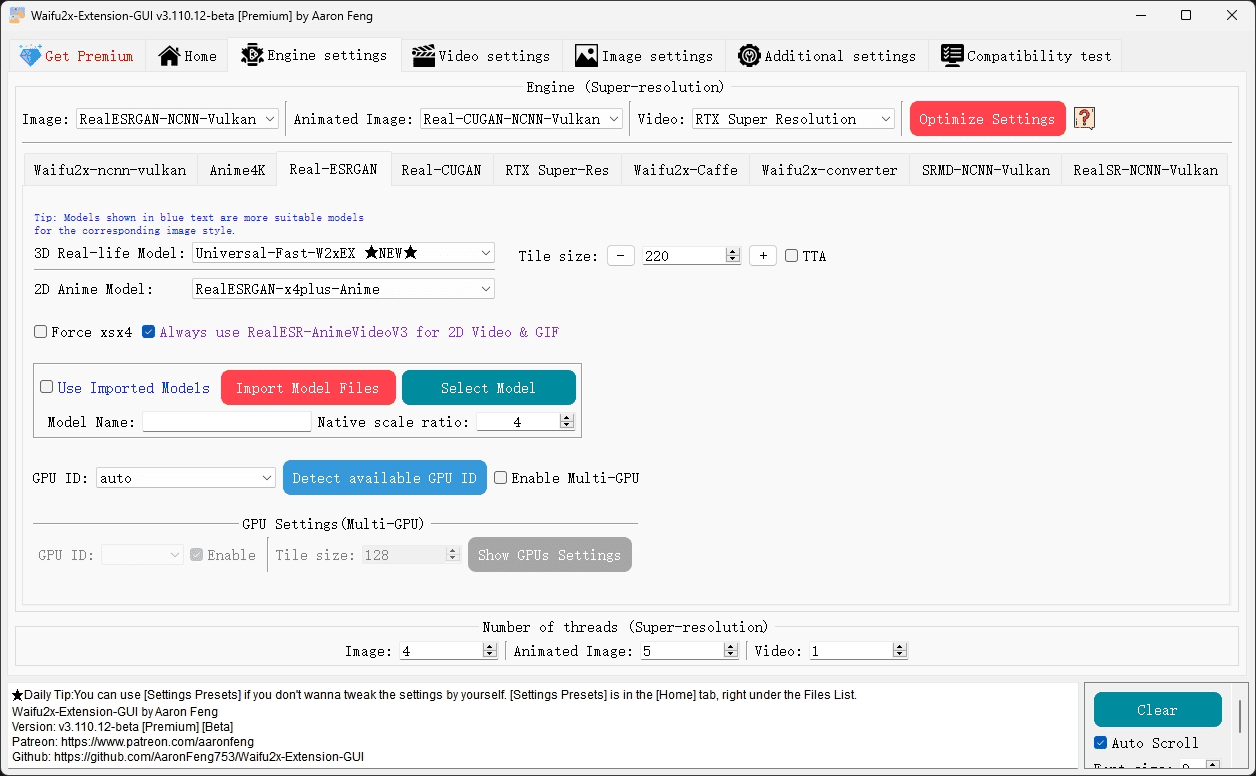1256x776 pixels.
Task: Enable Multi-GPU checkbox
Action: (500, 478)
